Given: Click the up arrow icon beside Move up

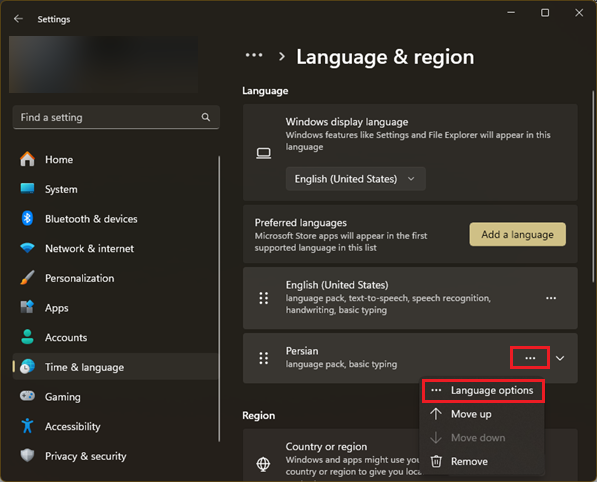Looking at the screenshot, I should [436, 414].
